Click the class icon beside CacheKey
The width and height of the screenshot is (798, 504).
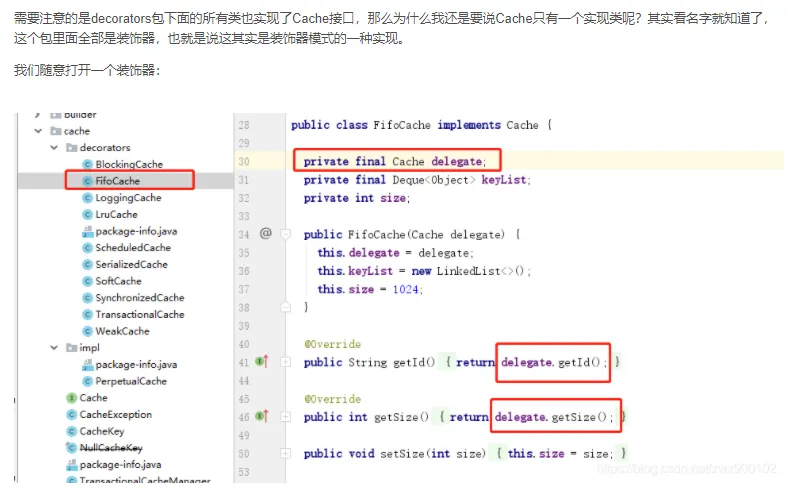pyautogui.click(x=72, y=431)
